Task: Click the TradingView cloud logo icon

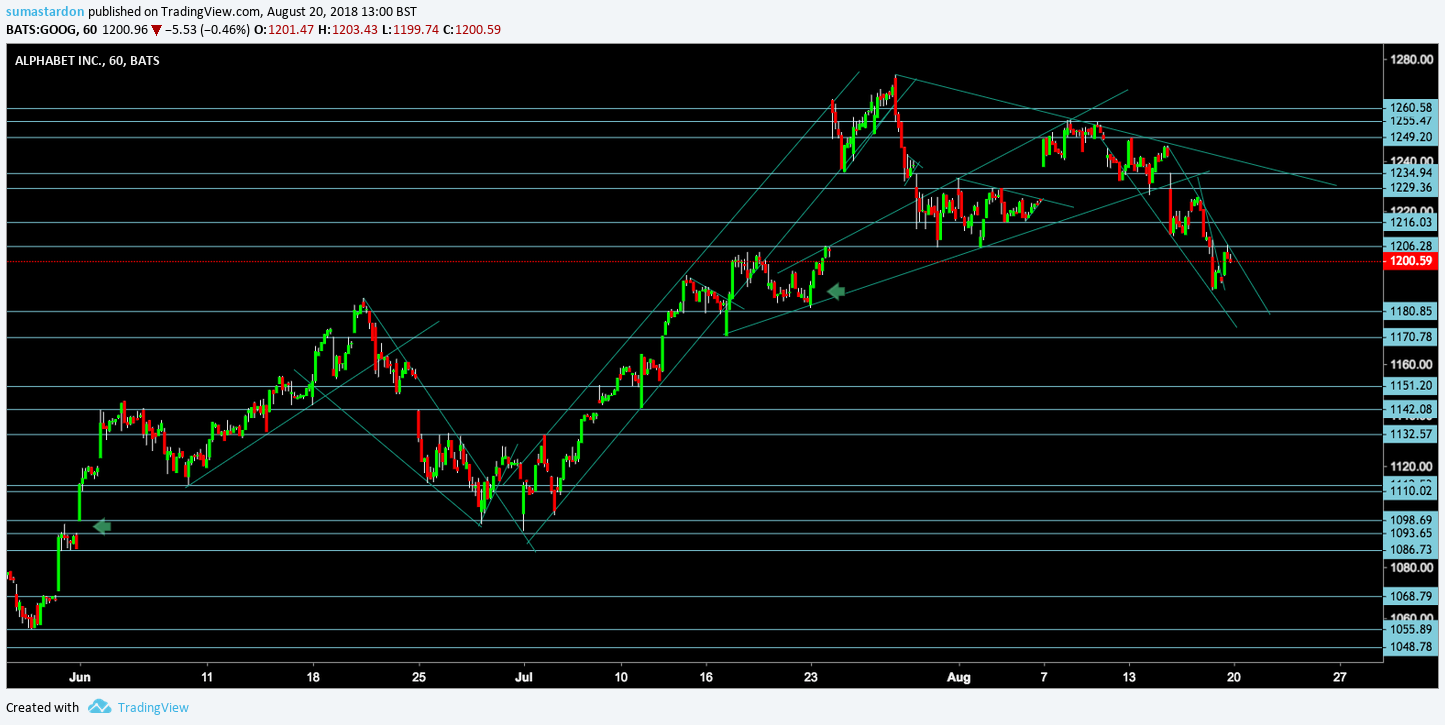Action: click(99, 707)
